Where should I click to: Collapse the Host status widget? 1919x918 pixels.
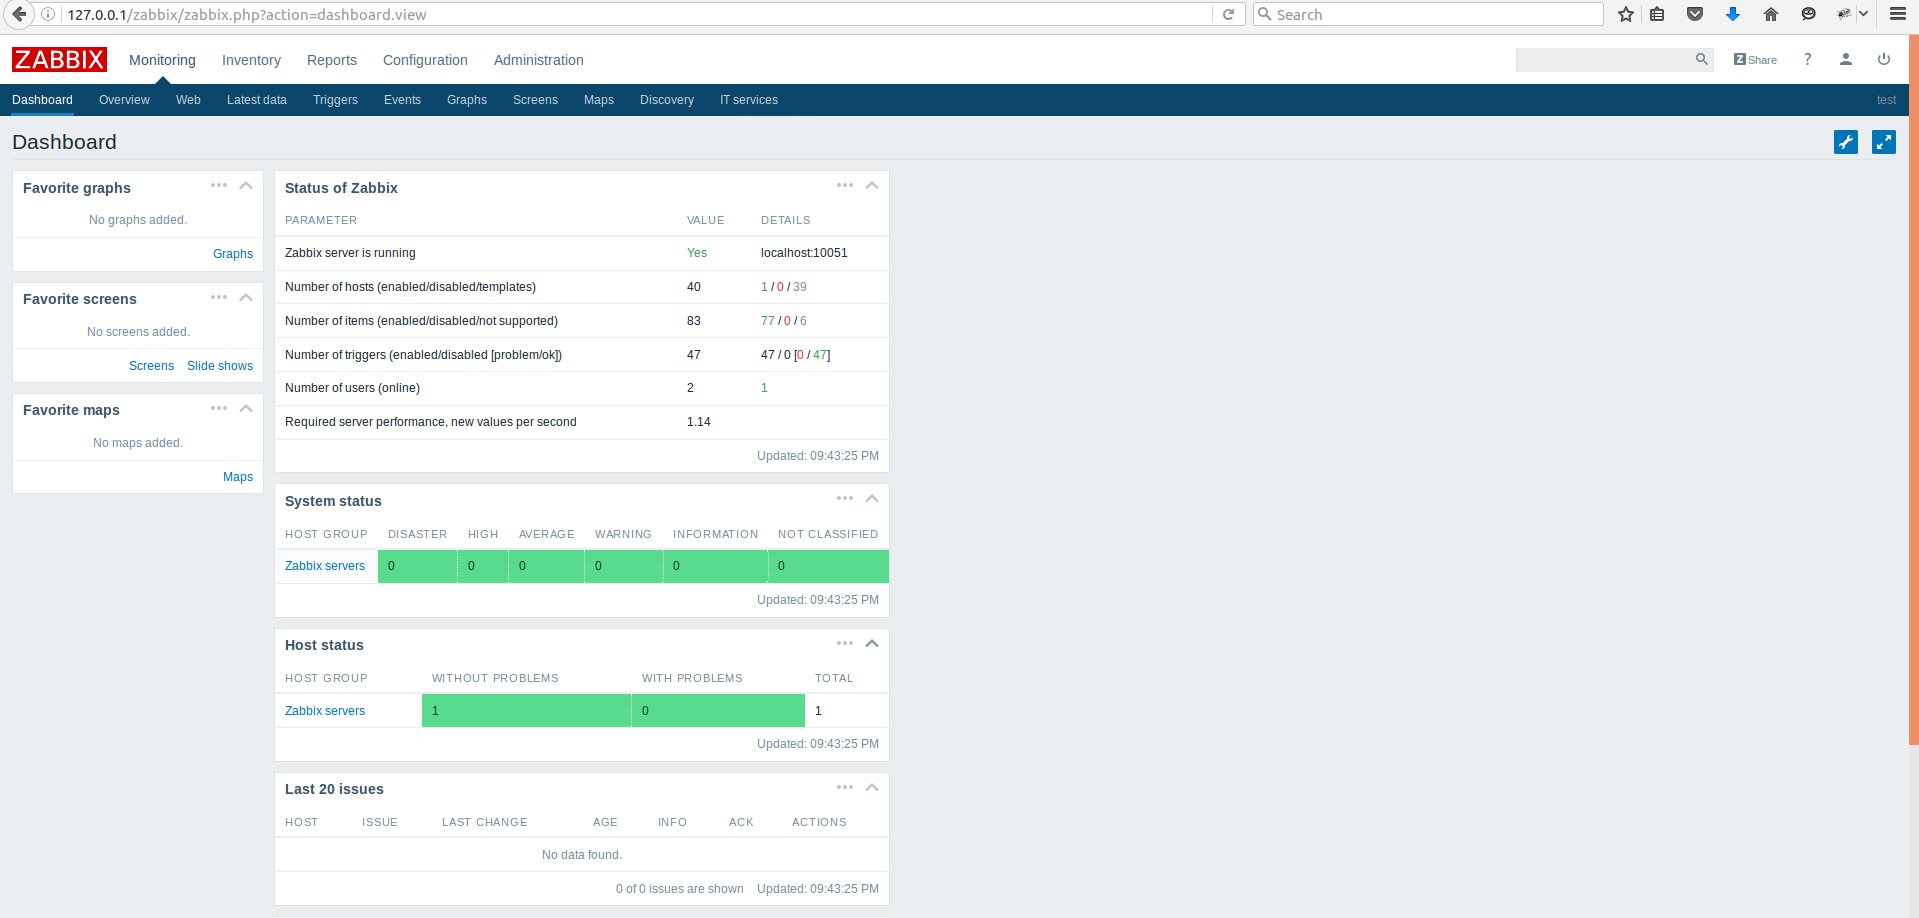(x=872, y=644)
